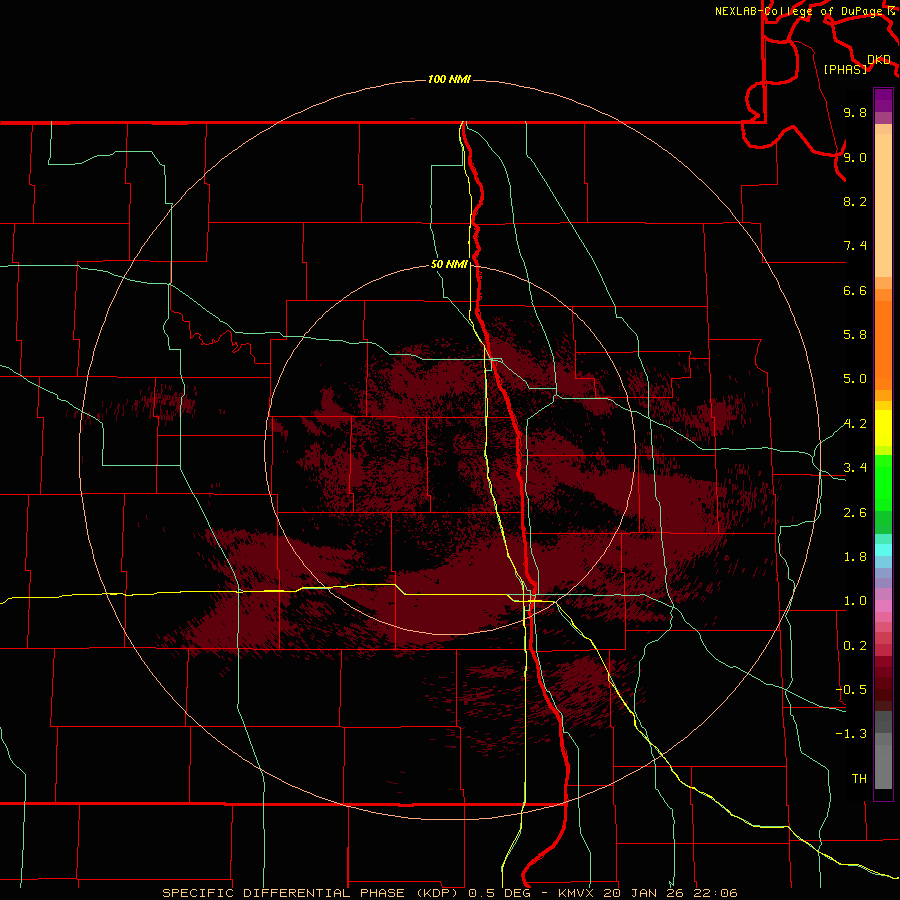Click the 9.0 legend value

pyautogui.click(x=855, y=157)
